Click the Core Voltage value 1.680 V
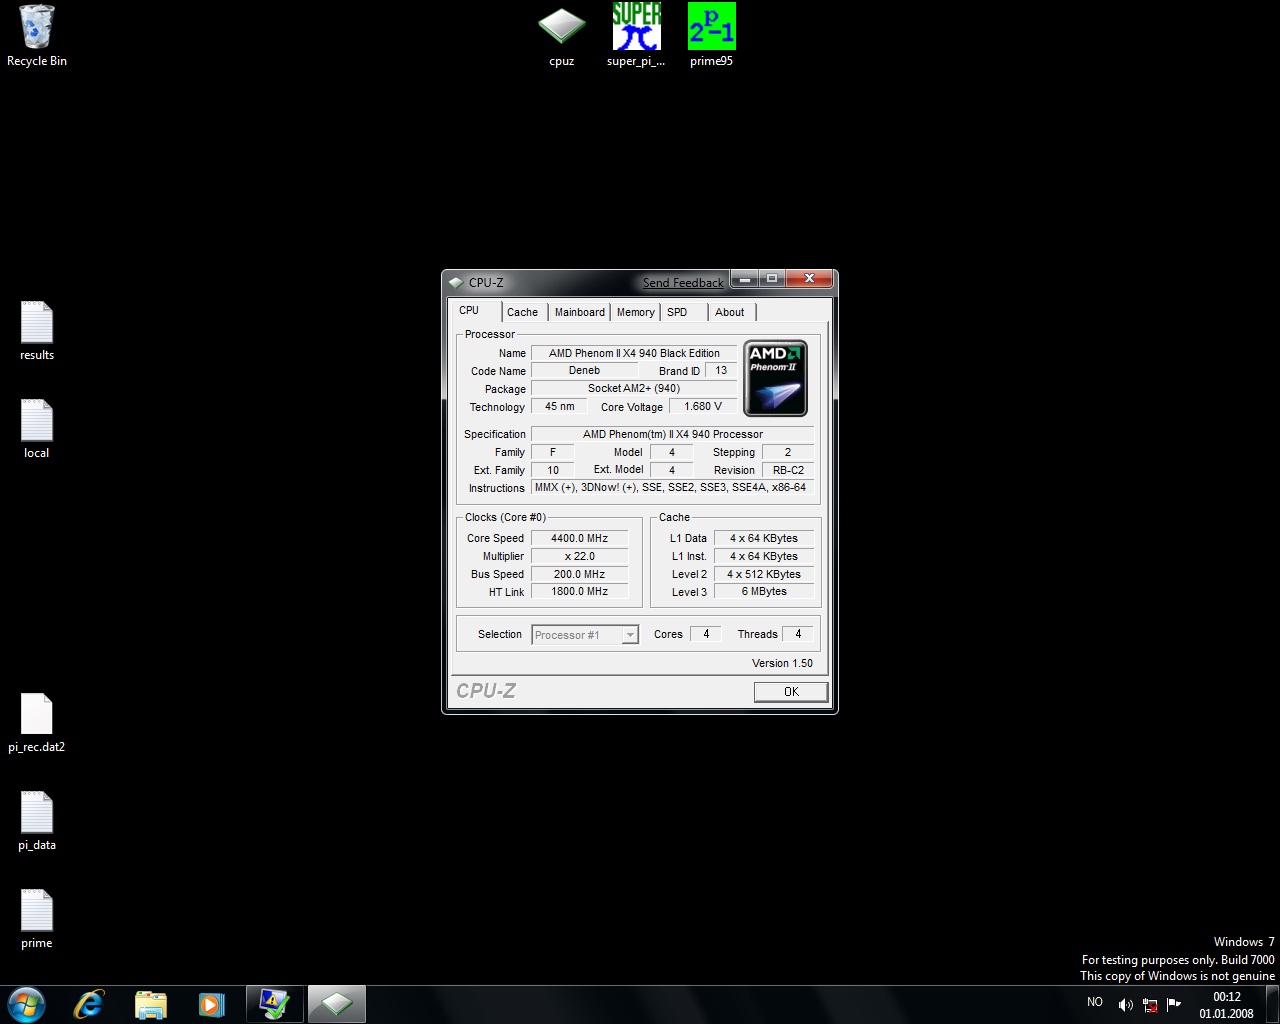 (703, 406)
